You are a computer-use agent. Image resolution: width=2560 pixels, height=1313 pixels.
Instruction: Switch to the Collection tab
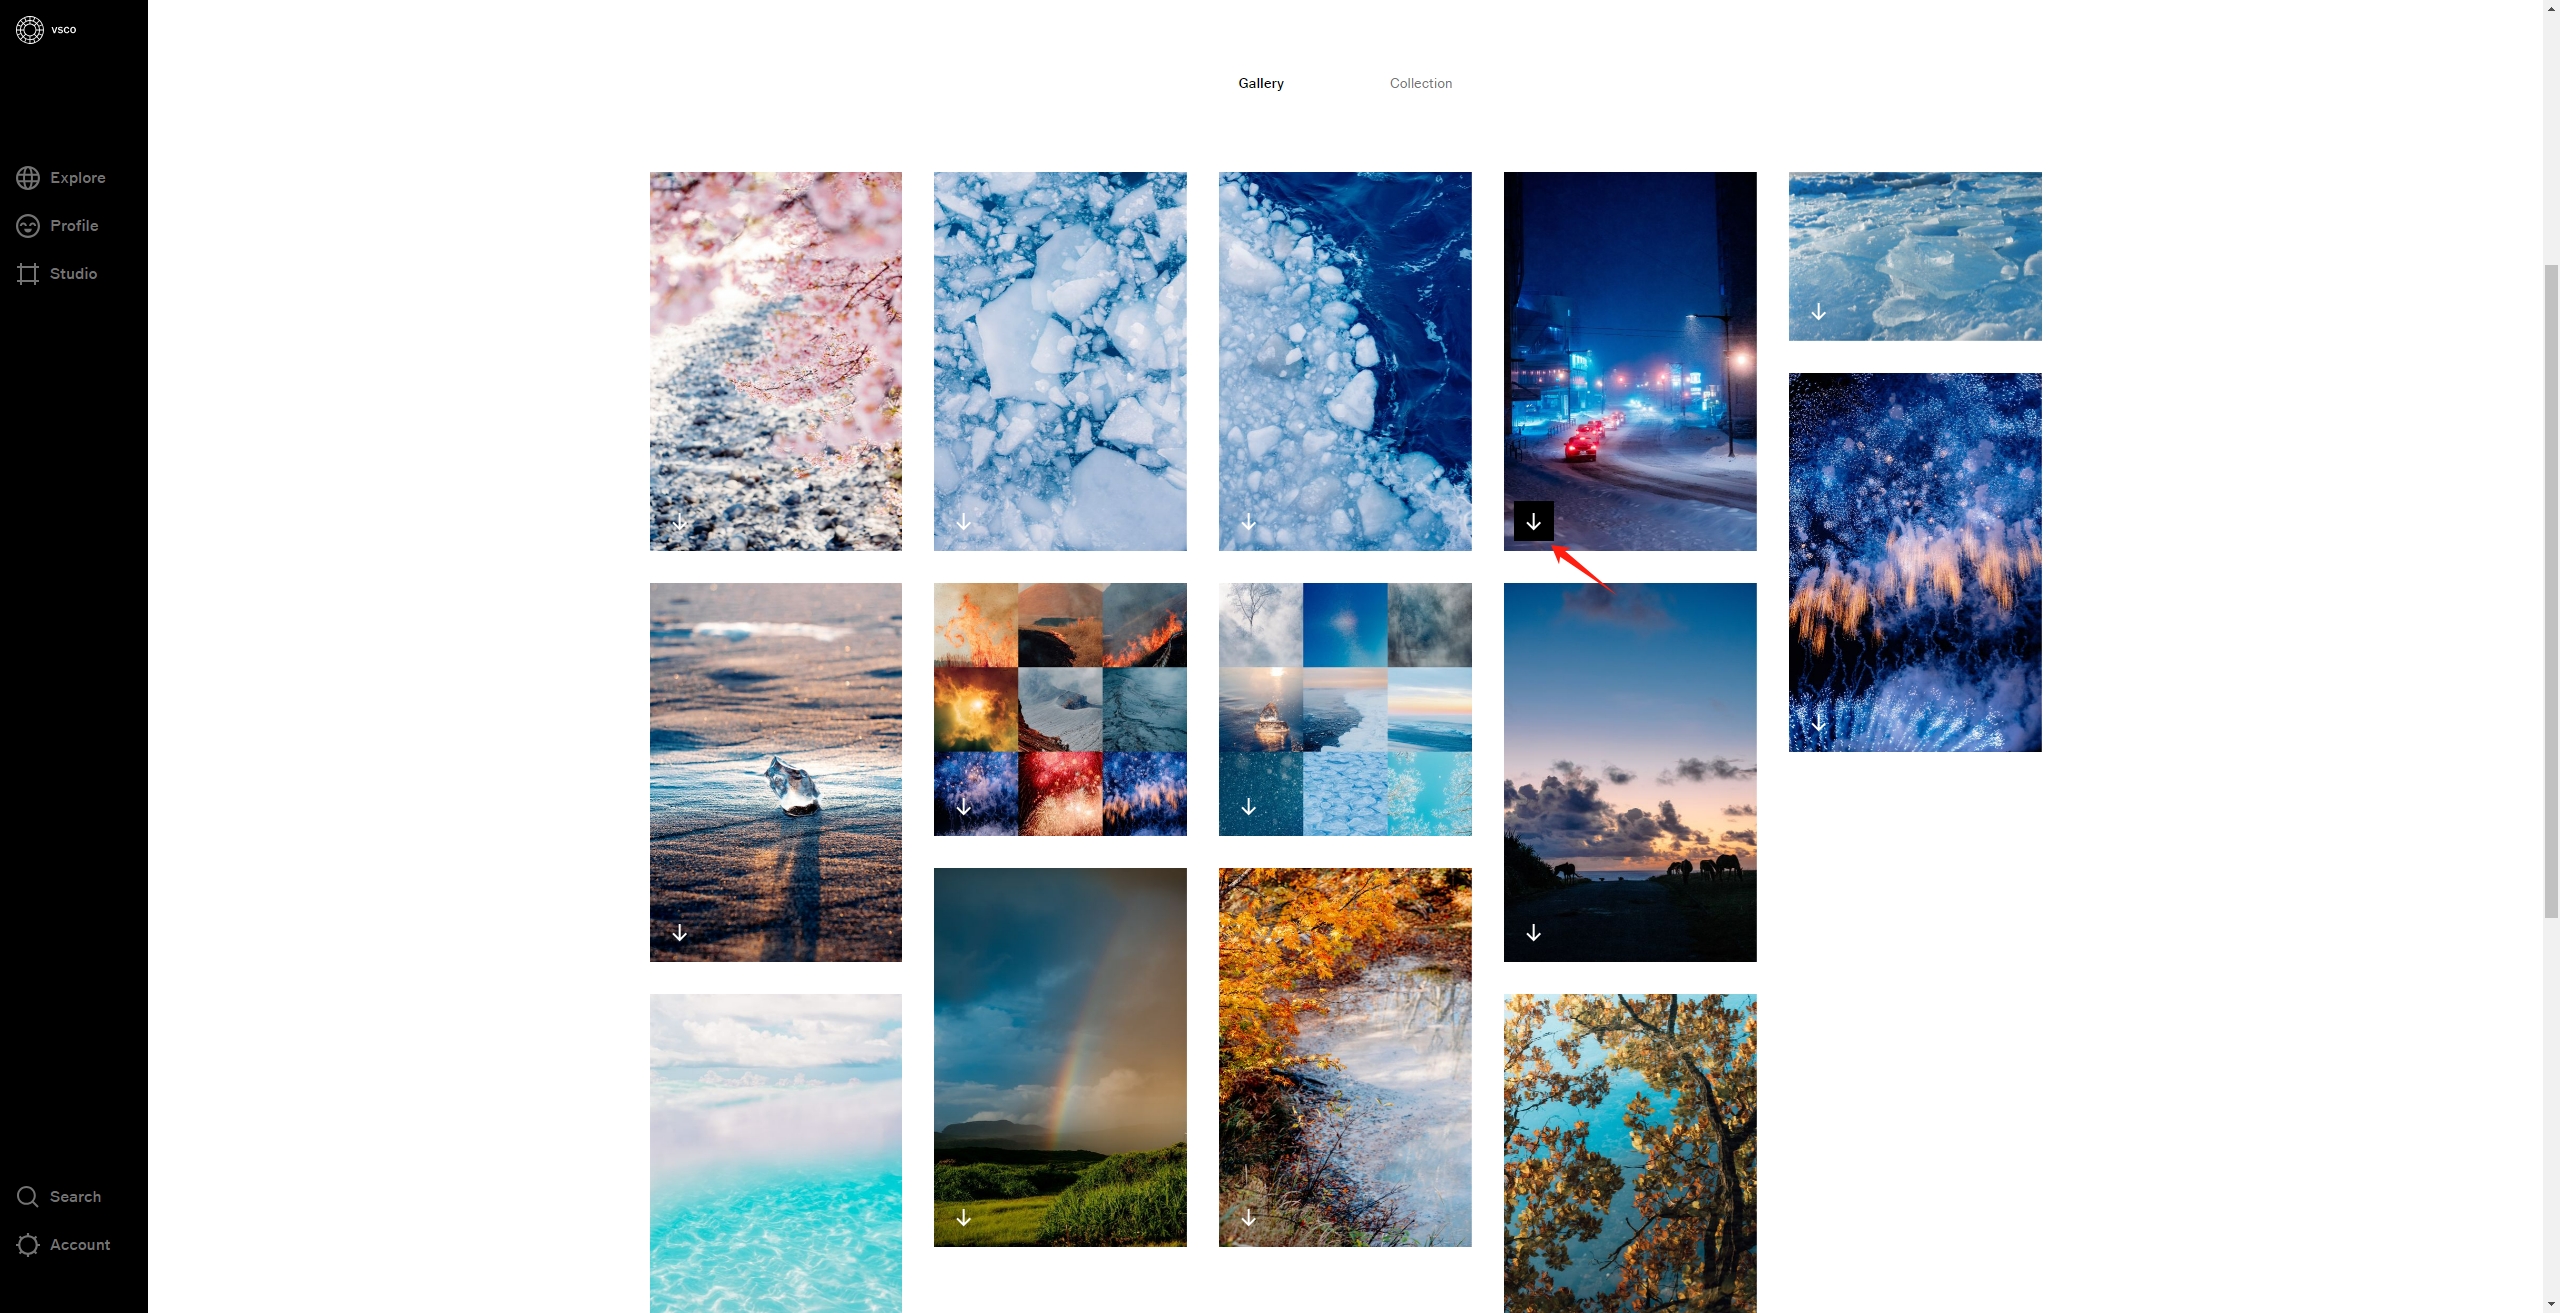1420,82
